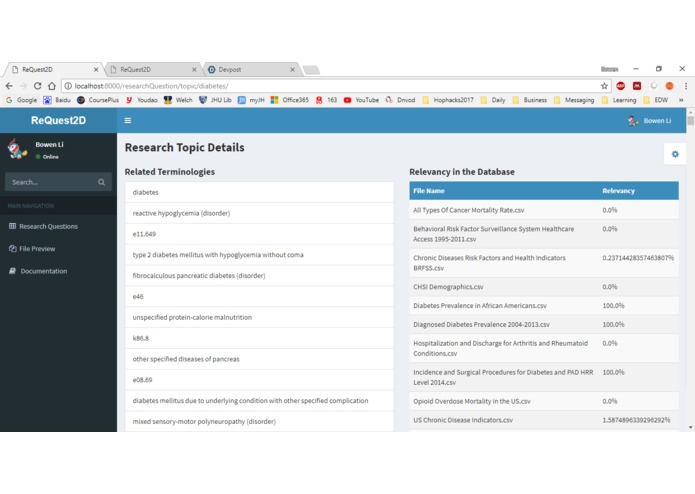The image size is (695, 494).
Task: Open Chrome three-dot menu
Action: coord(686,86)
